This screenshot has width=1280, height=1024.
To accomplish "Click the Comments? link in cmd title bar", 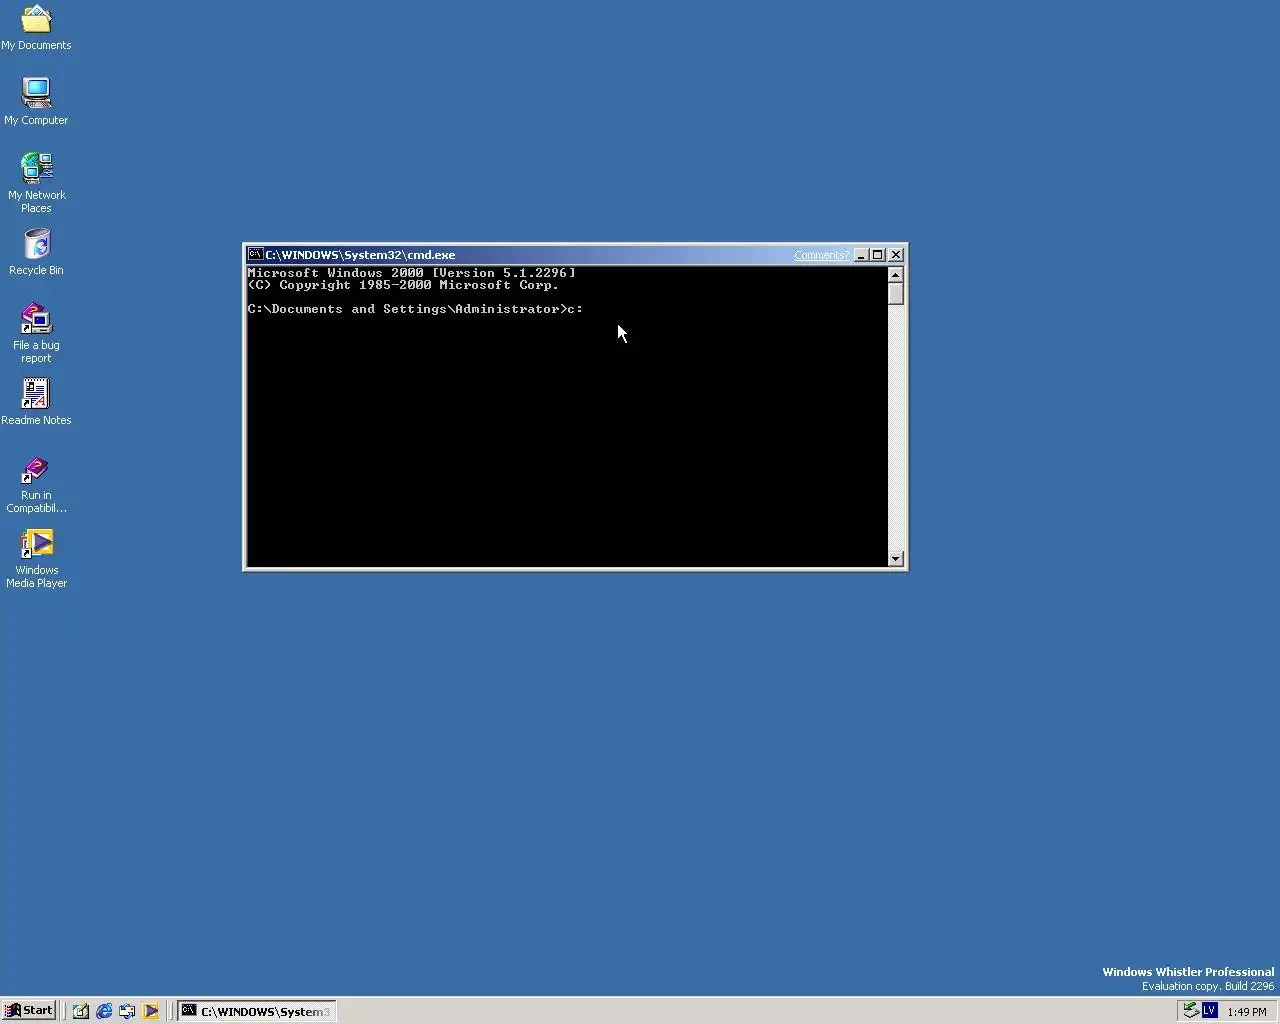I will pos(821,255).
